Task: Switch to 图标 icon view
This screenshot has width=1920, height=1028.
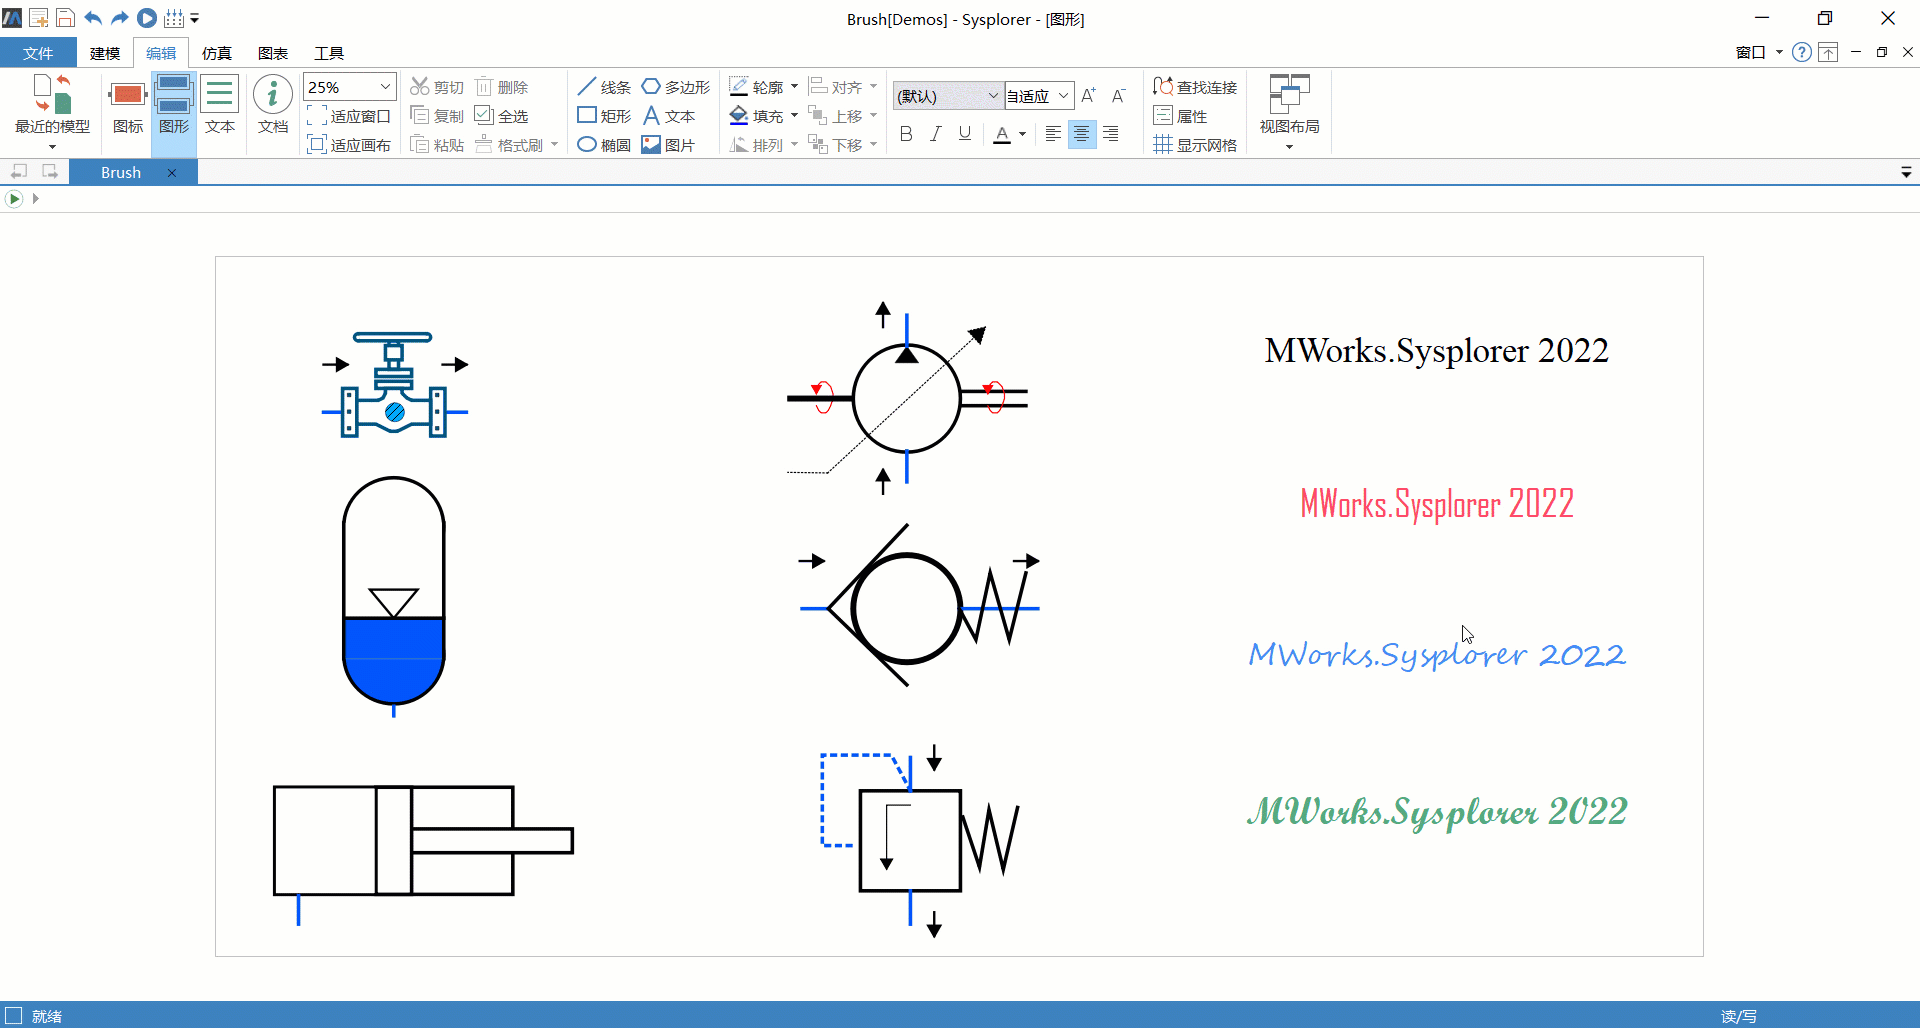Action: point(128,108)
